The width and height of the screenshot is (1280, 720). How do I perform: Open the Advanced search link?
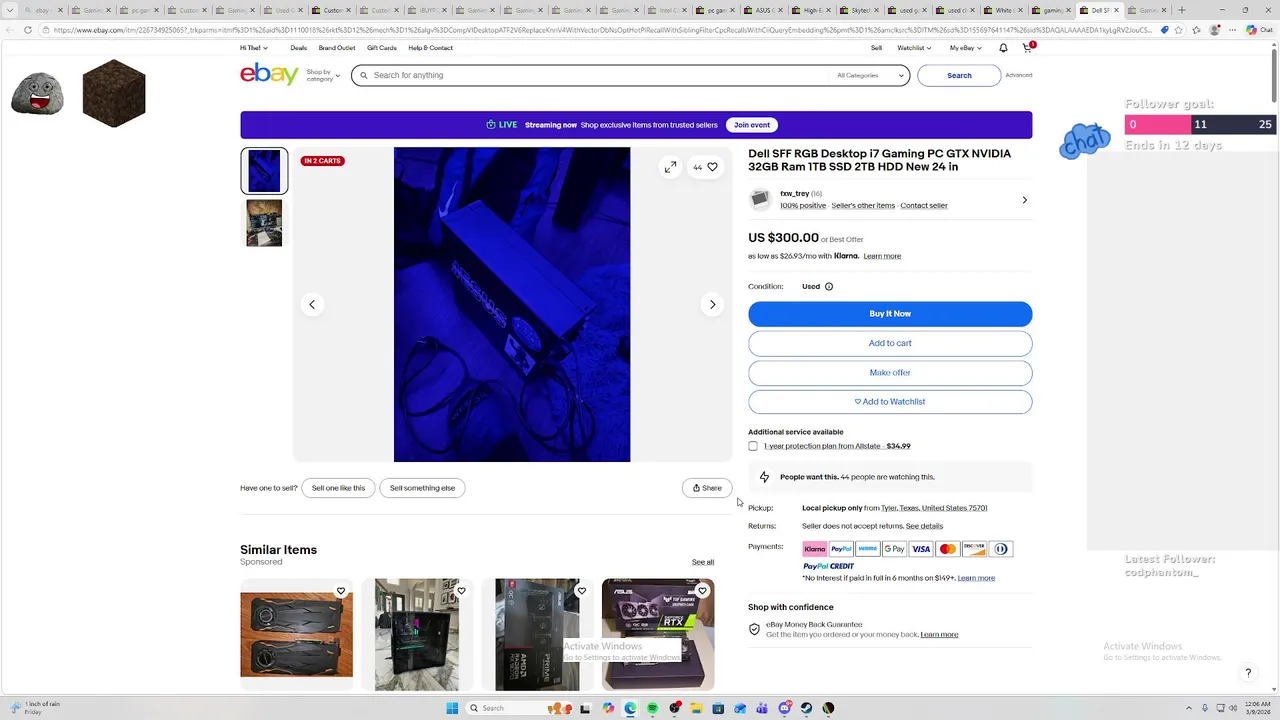1019,75
